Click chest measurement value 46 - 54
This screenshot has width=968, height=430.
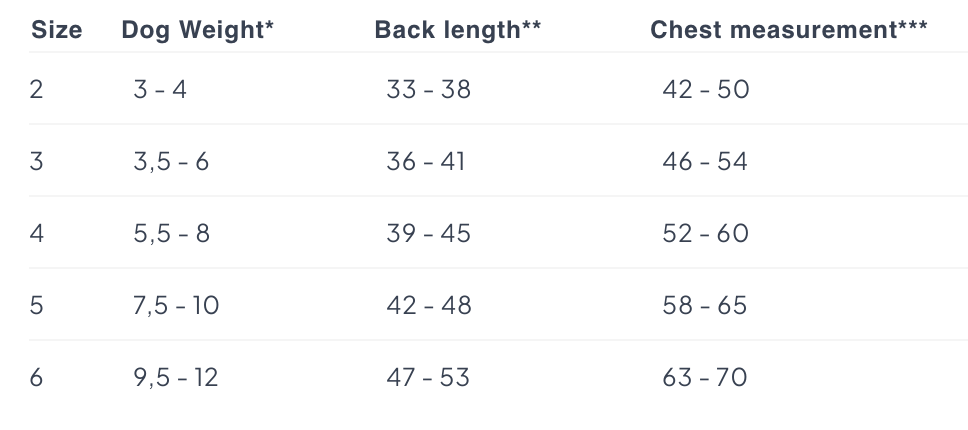[x=705, y=162]
